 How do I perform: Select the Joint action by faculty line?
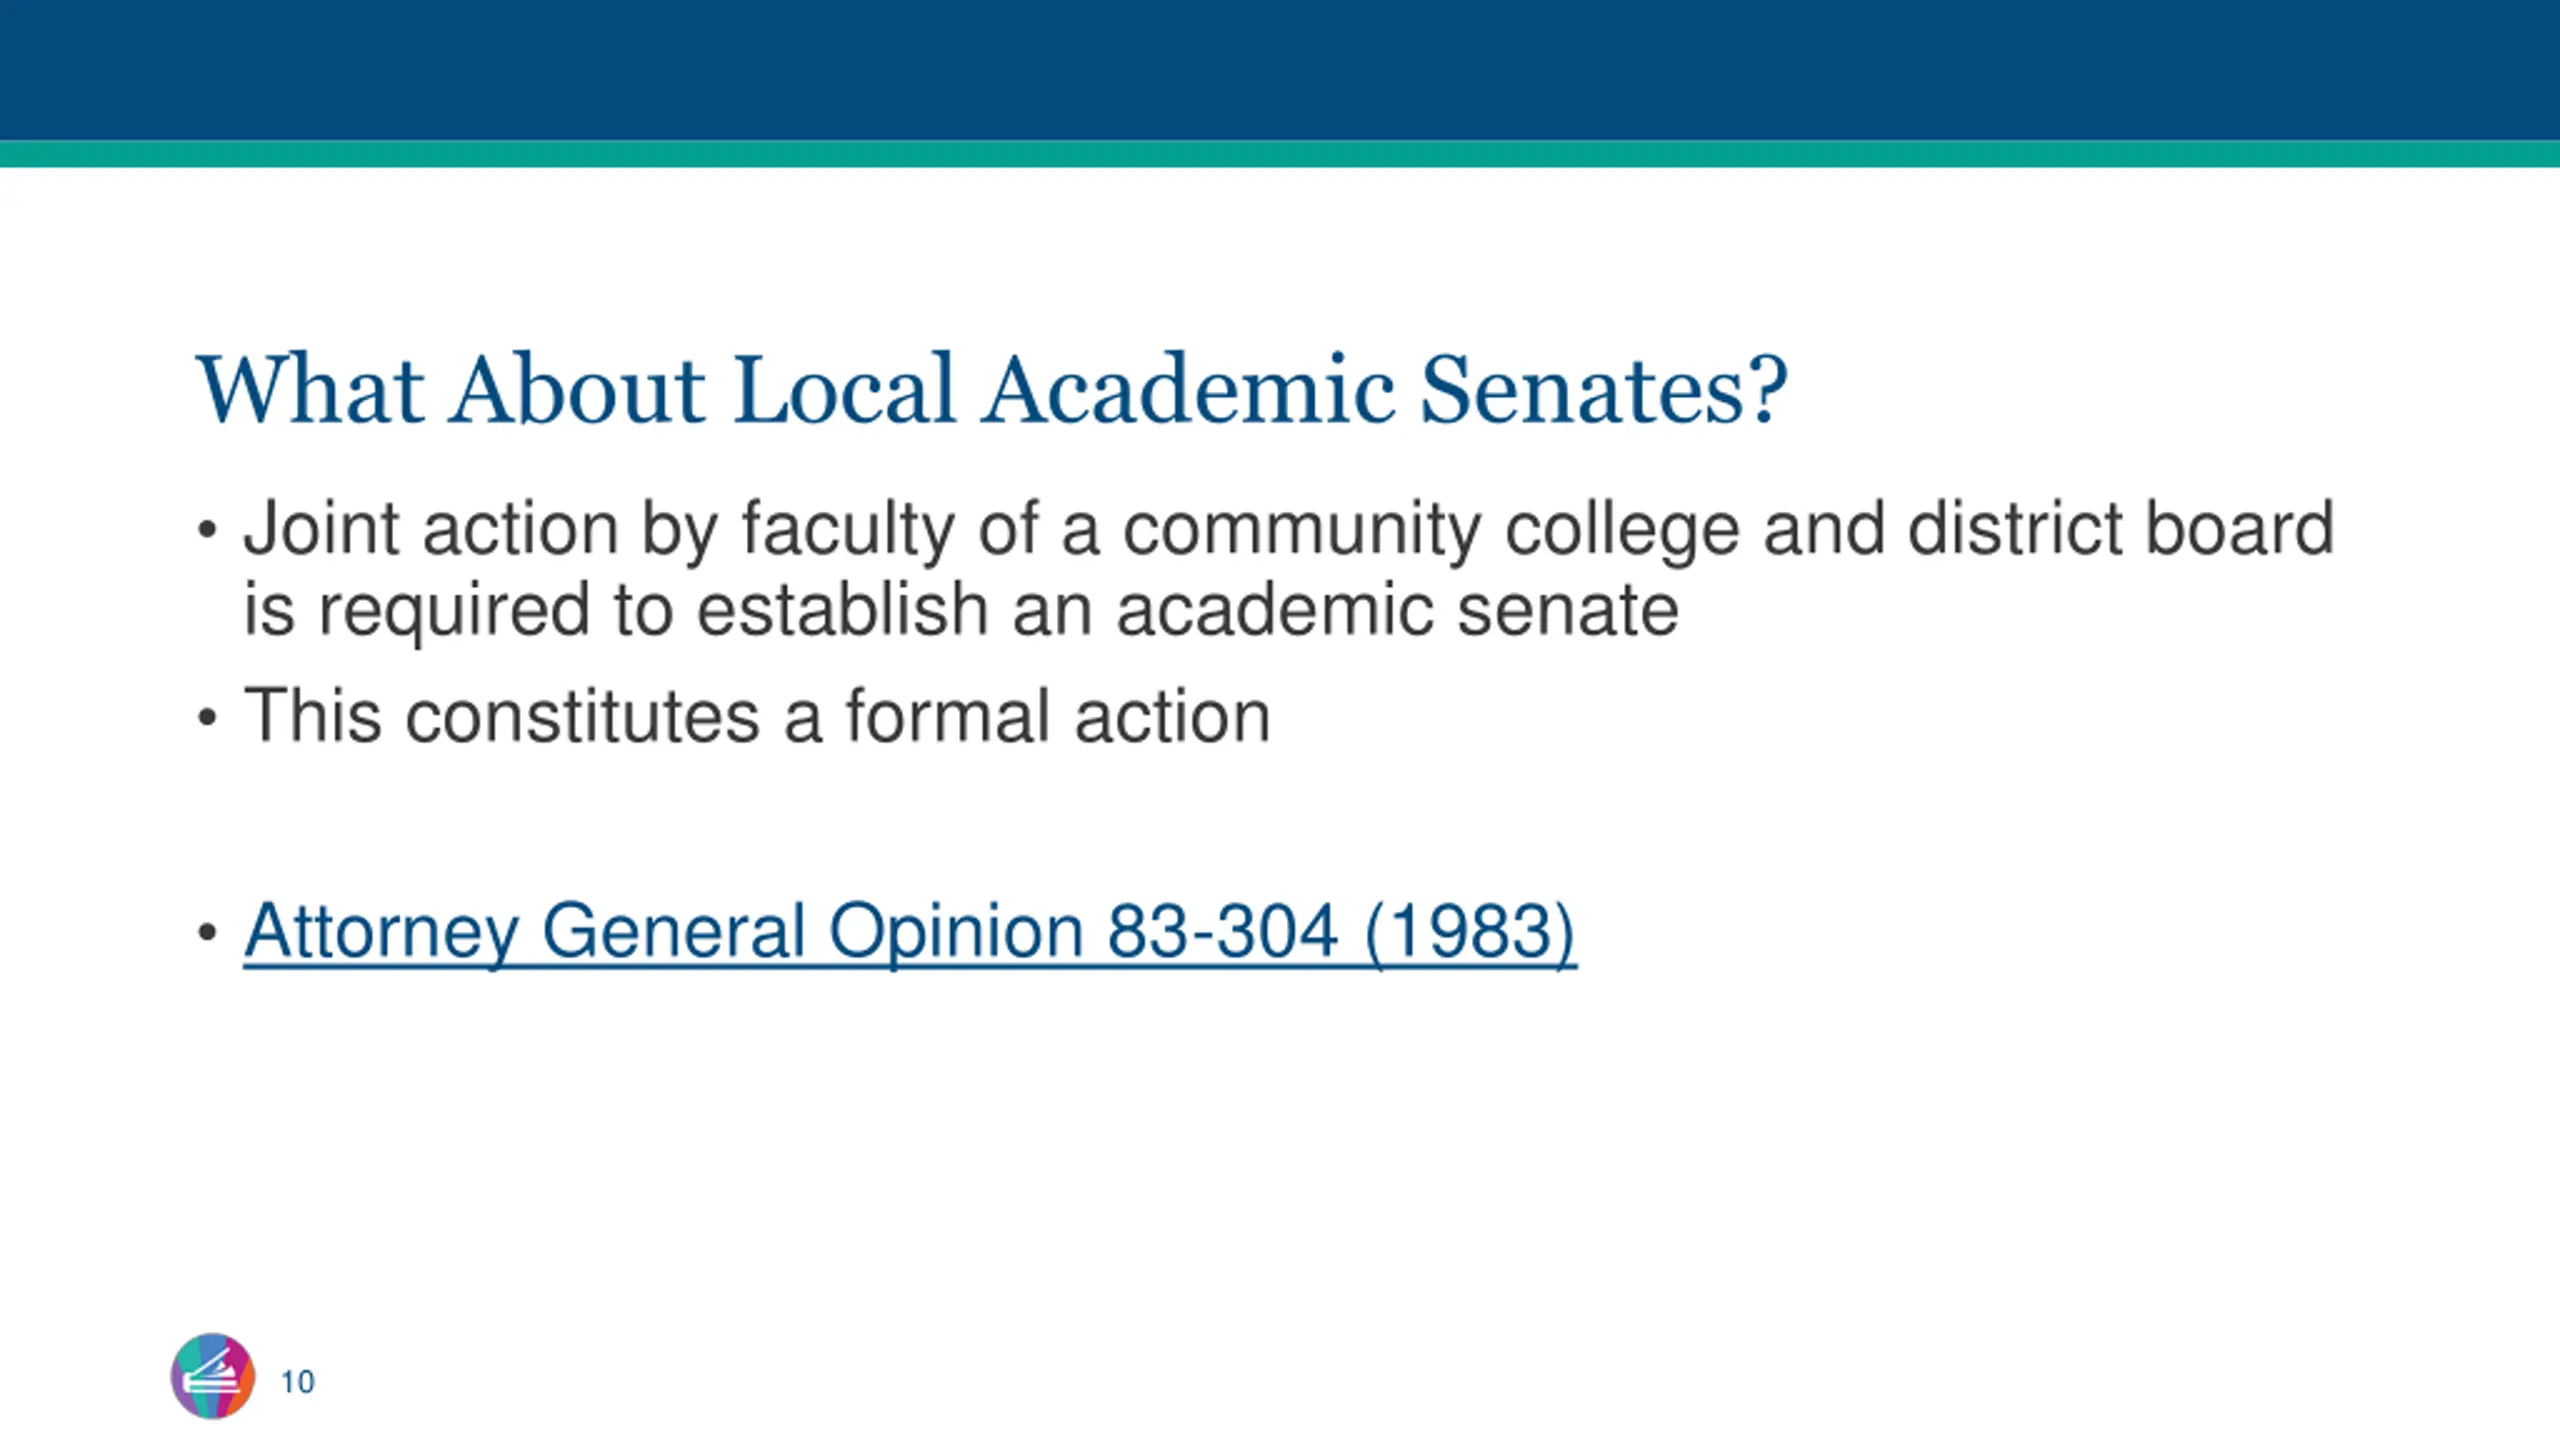pos(1289,530)
